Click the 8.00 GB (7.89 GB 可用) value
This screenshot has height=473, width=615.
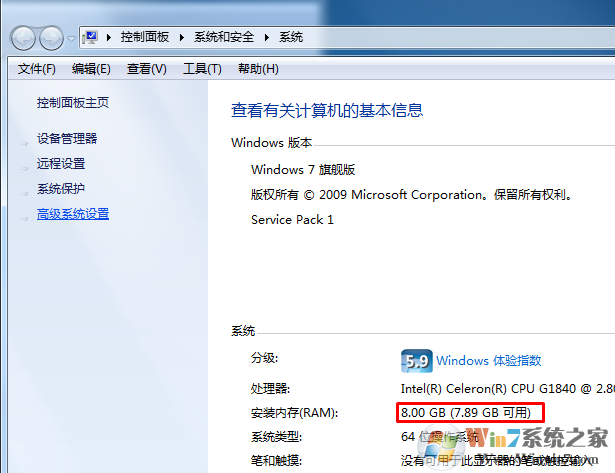(466, 413)
